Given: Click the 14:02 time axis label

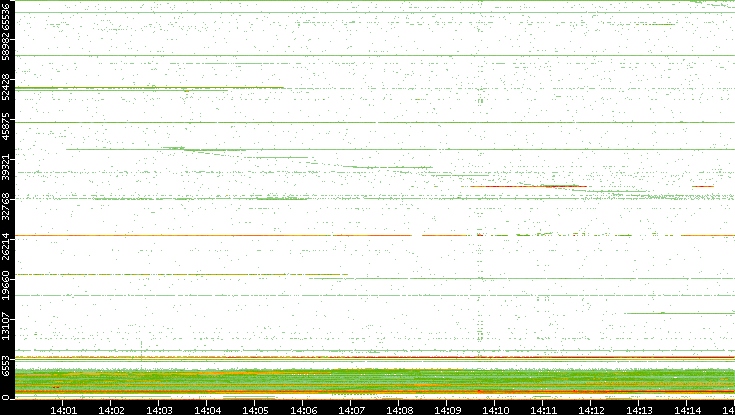Looking at the screenshot, I should pos(112,409).
